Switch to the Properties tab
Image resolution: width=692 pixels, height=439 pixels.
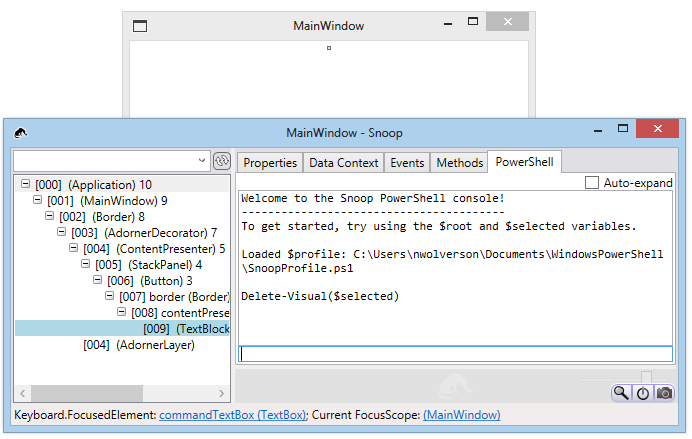(270, 162)
